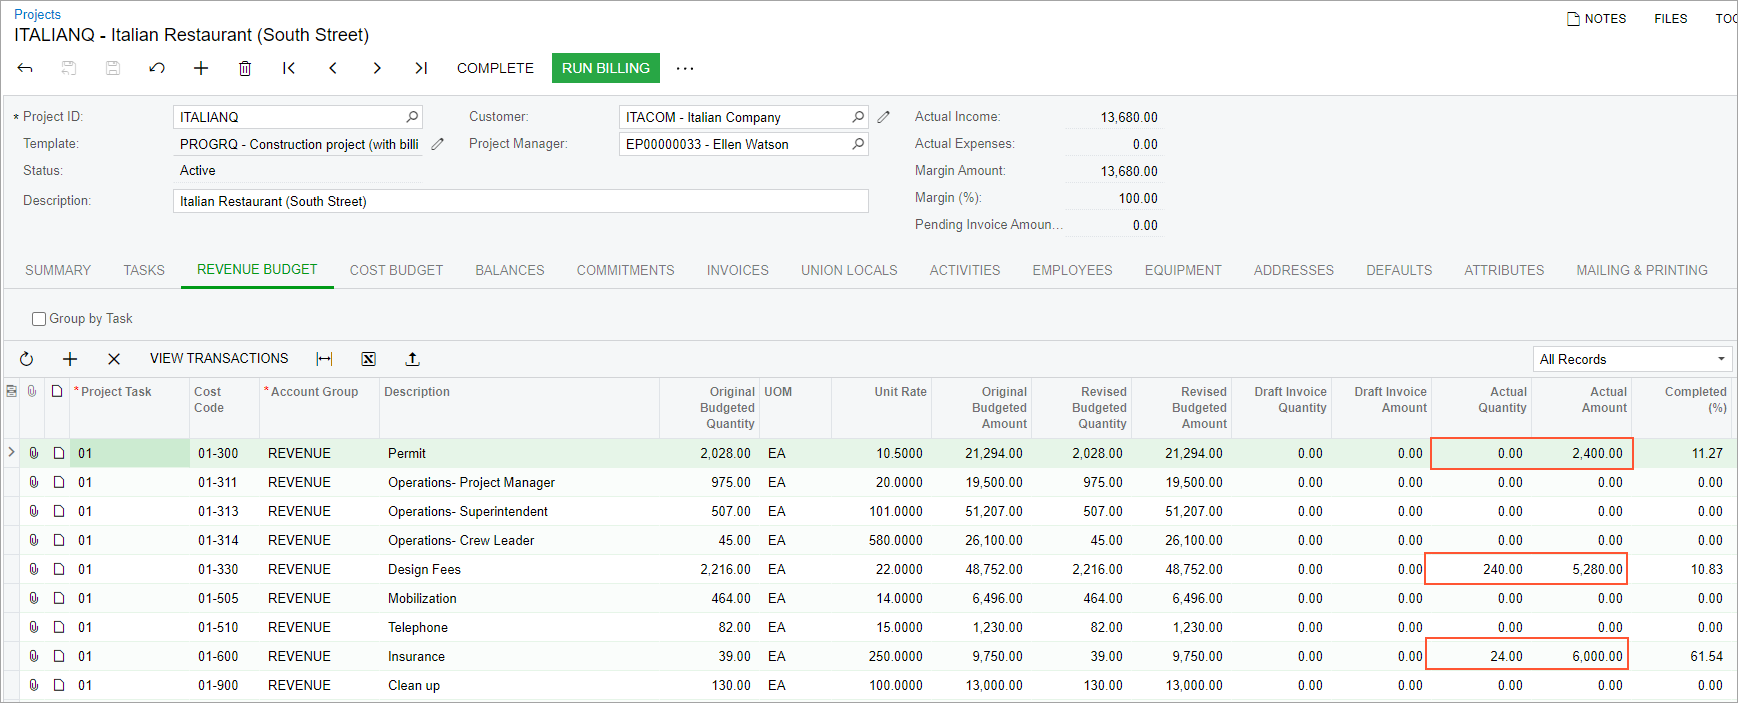Go to the first record in toolbar

tap(289, 68)
